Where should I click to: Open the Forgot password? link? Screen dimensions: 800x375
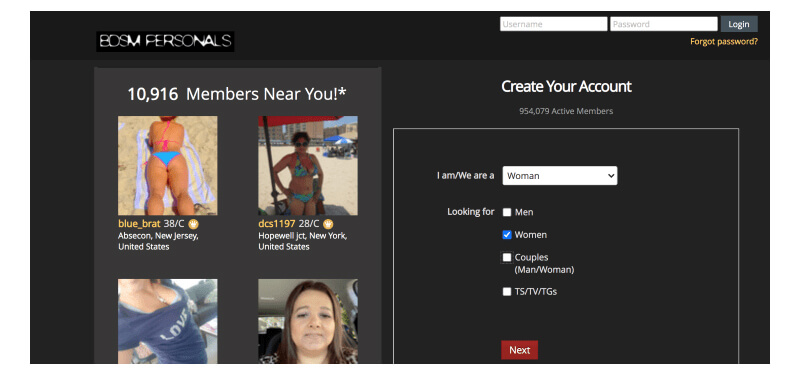(x=724, y=42)
